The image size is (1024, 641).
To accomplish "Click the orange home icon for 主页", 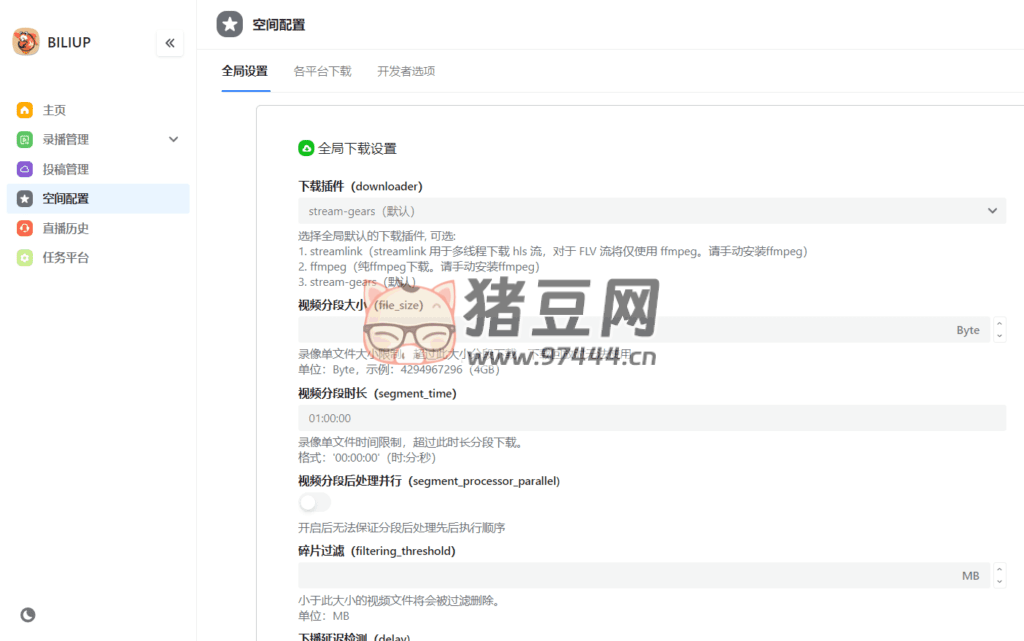I will [25, 110].
